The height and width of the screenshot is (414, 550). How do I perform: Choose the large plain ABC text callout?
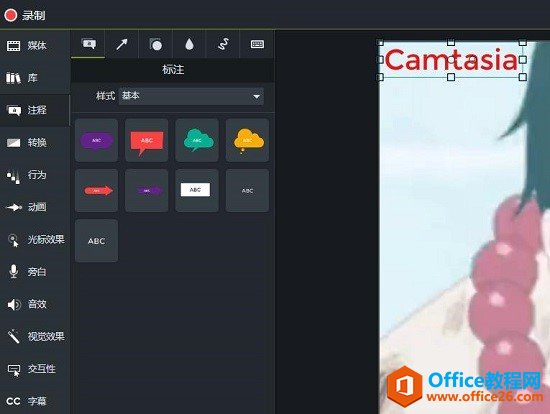click(x=96, y=241)
